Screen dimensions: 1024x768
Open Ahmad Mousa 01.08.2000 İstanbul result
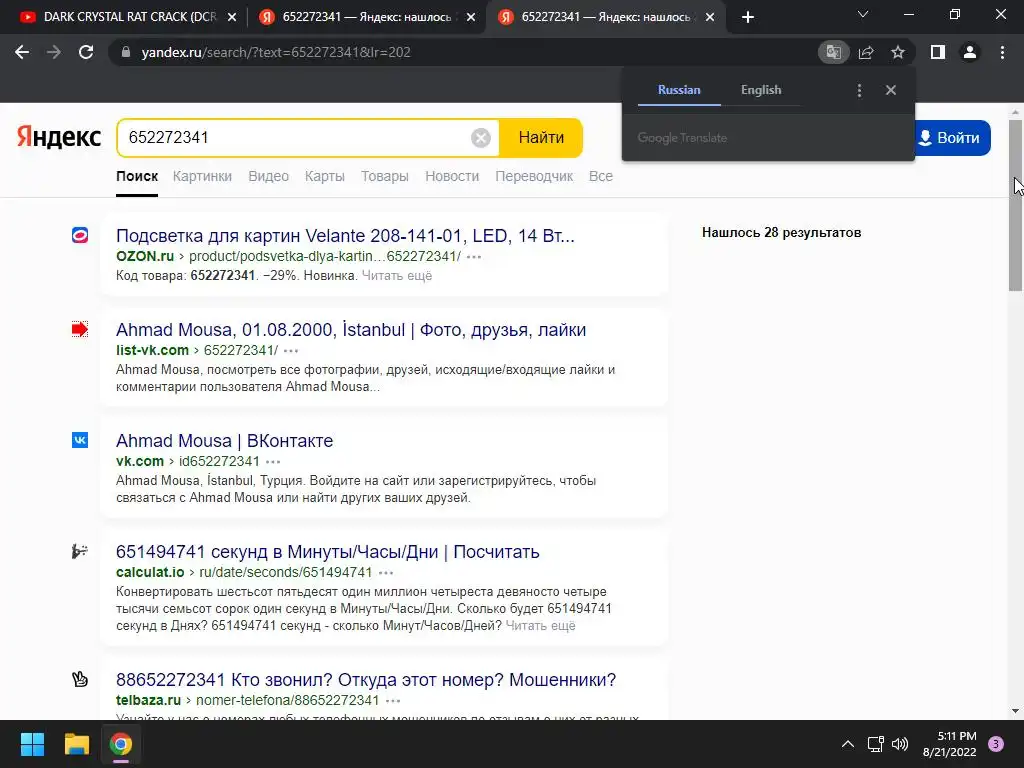[351, 330]
